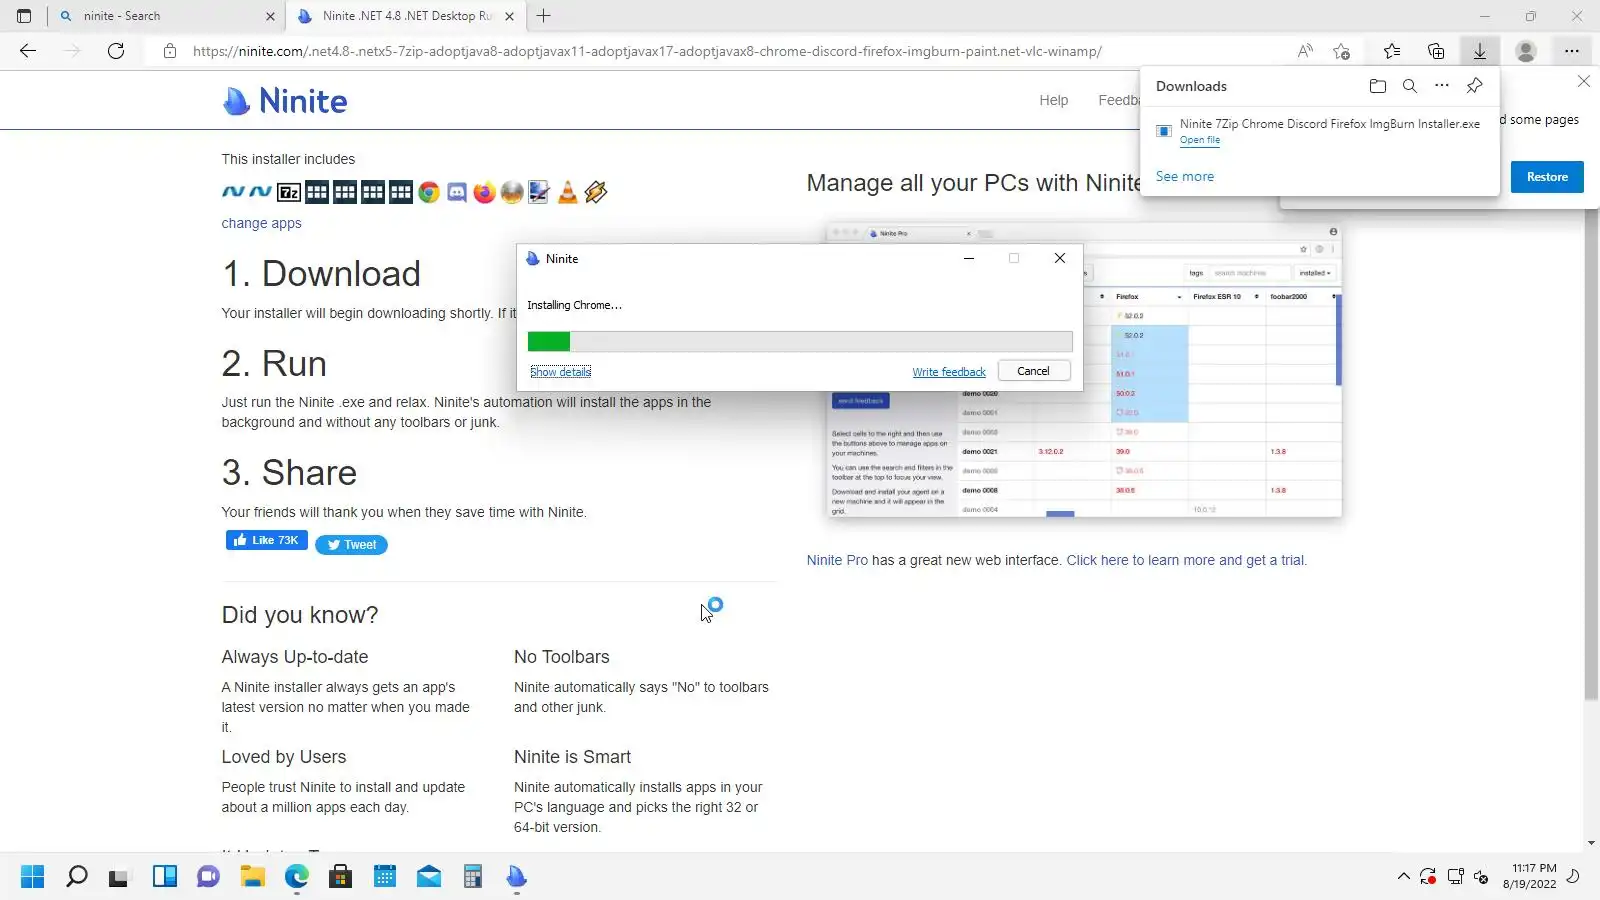
Task: Click the Facebook Like 73K button
Action: coord(266,540)
